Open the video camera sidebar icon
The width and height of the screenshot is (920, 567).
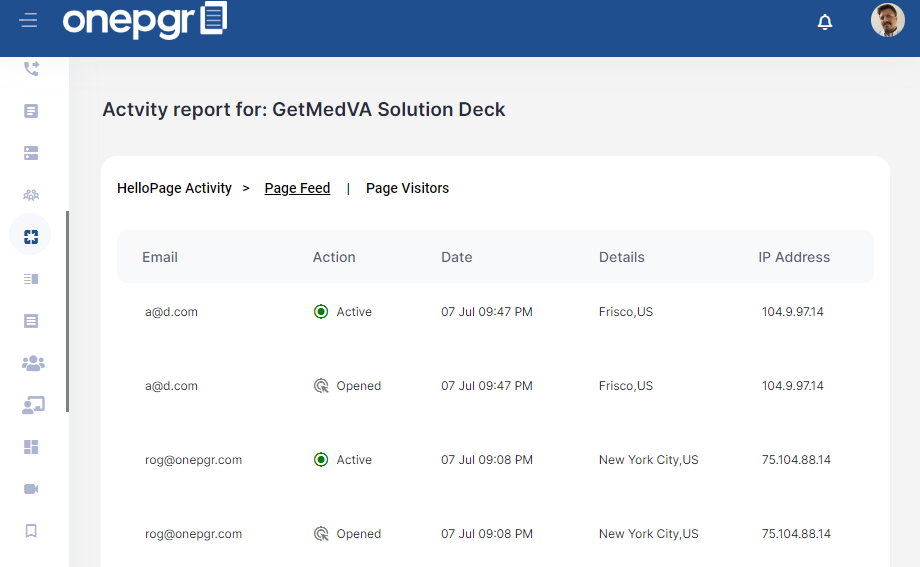pos(31,489)
